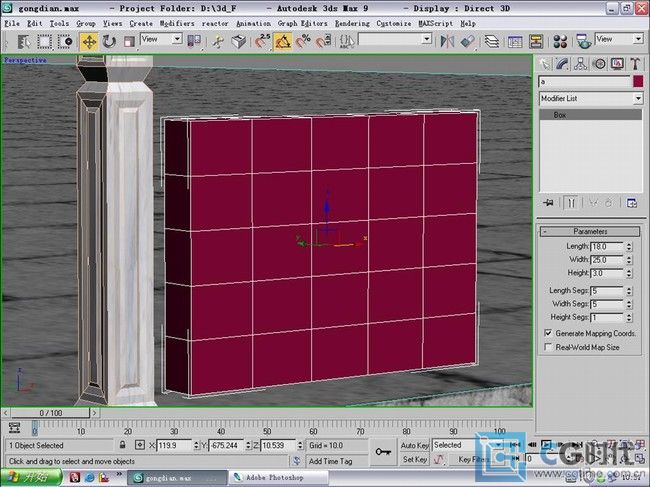This screenshot has width=650, height=487.
Task: Click the Width Segs value field
Action: pos(607,304)
